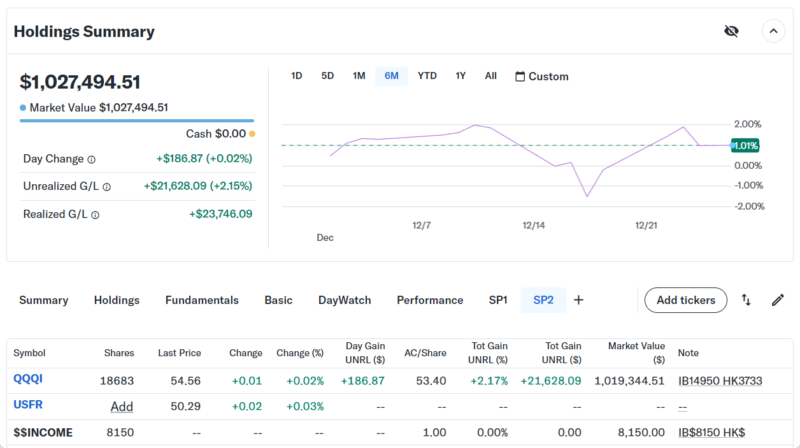Click the market value progress bar
Image resolution: width=800 pixels, height=448 pixels.
point(137,121)
